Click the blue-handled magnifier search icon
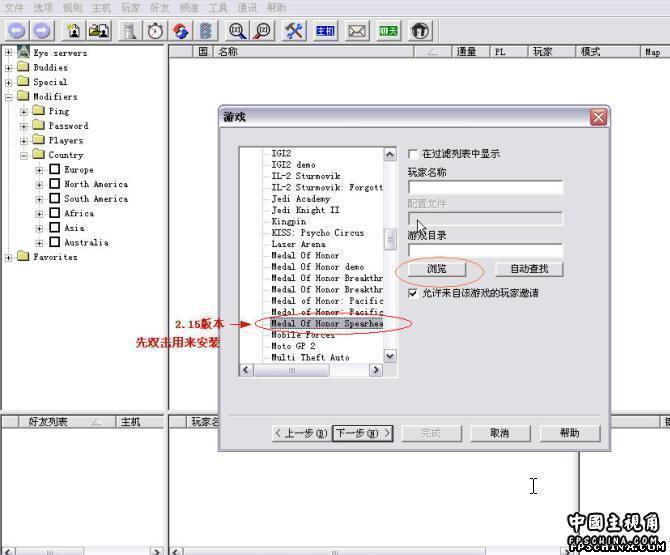 (237, 31)
